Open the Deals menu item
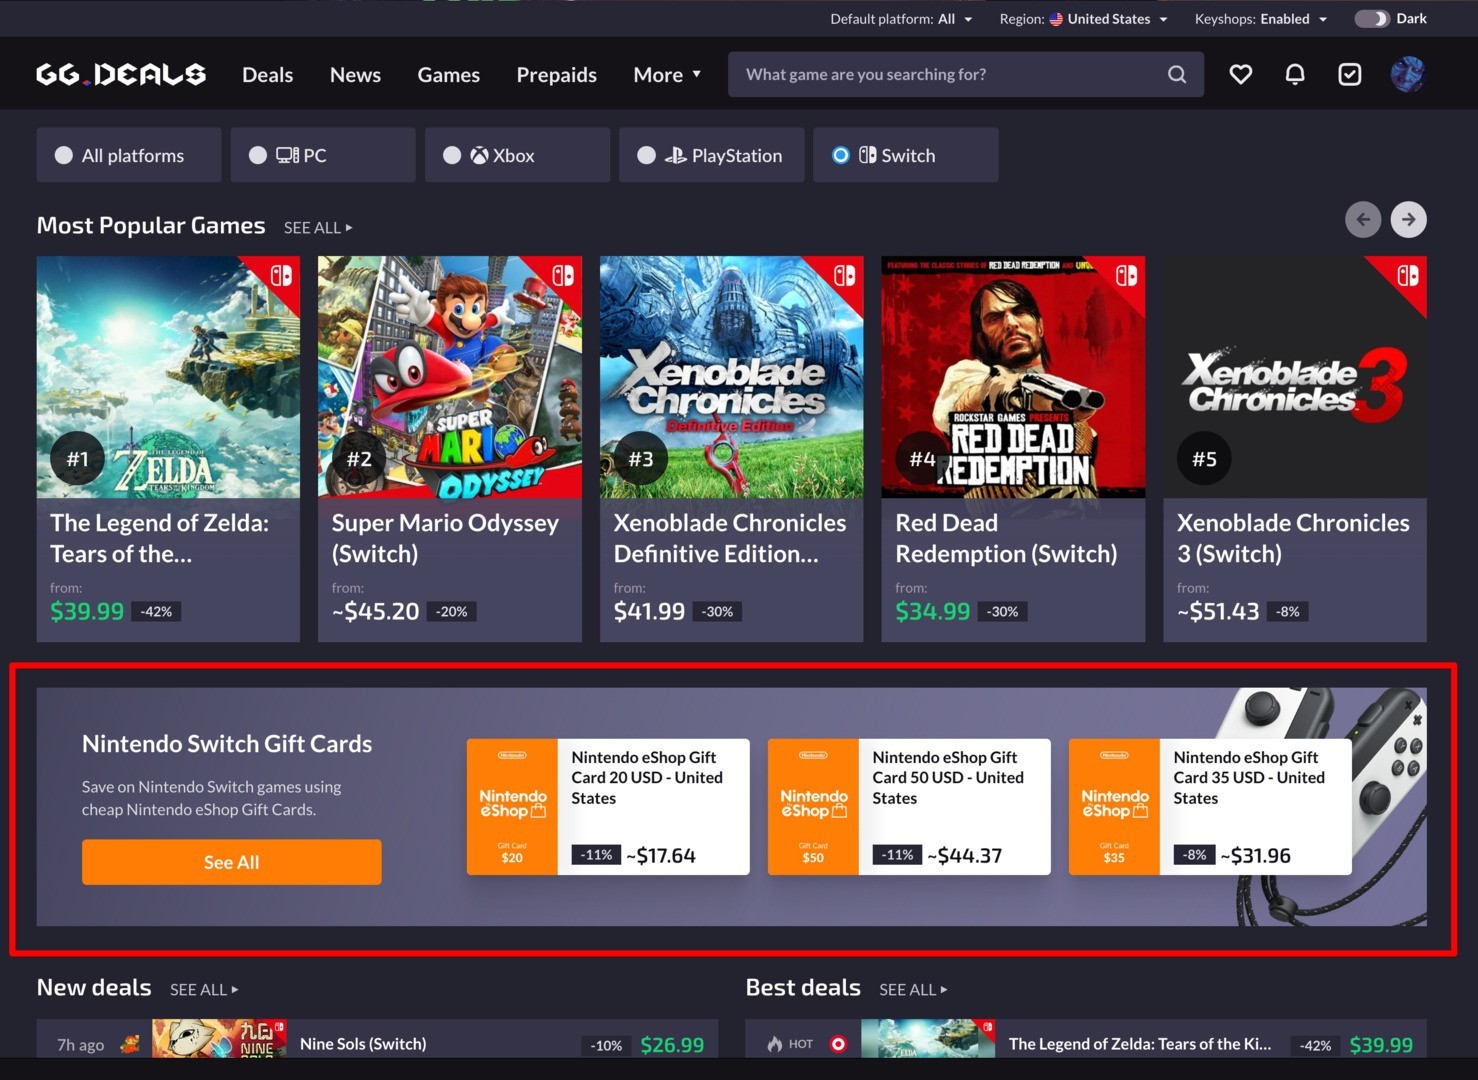Viewport: 1478px width, 1080px height. click(267, 75)
